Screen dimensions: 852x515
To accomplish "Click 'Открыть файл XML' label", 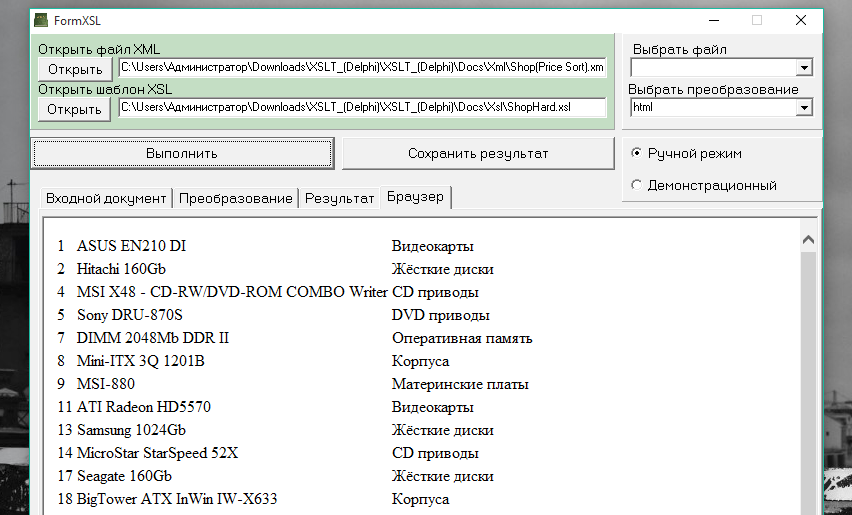I will [99, 49].
